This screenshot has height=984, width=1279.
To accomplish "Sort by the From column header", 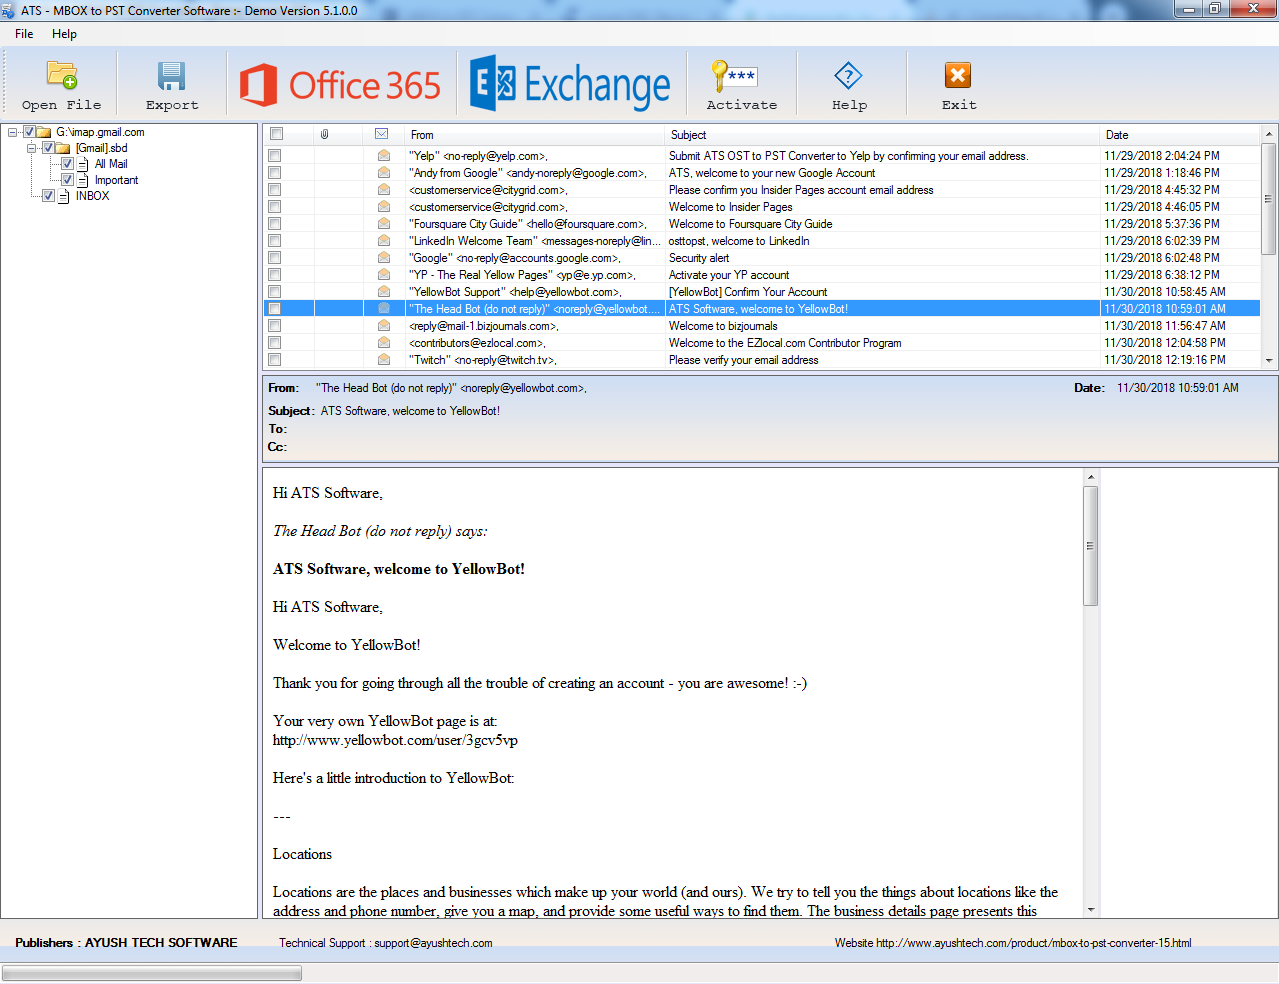I will point(534,134).
